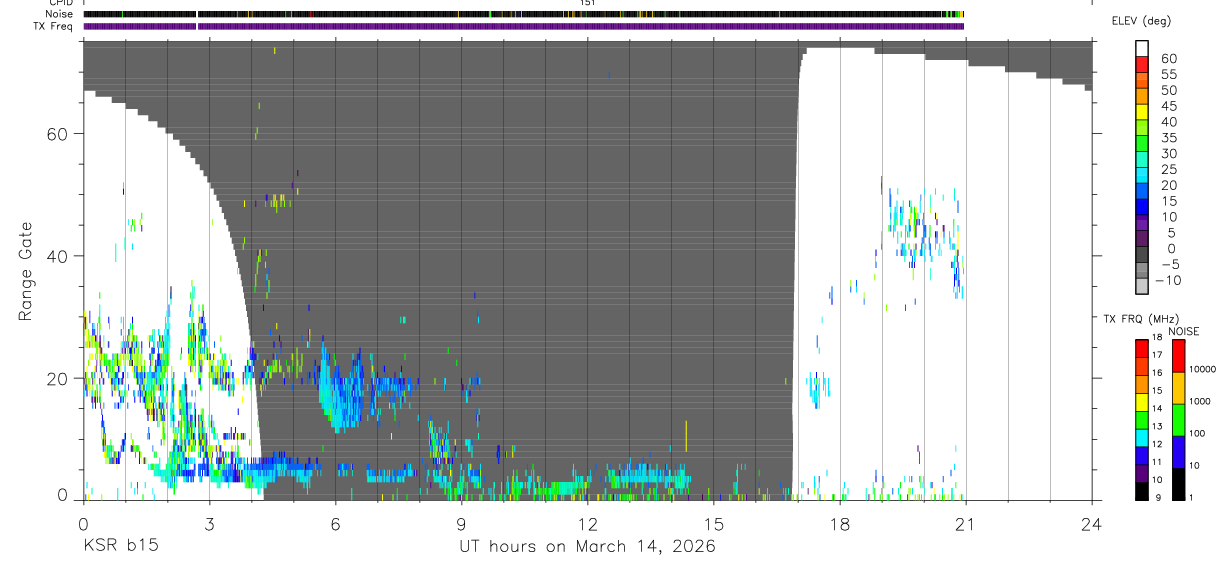1228x567 pixels.
Task: Click the Noise strip above the plot
Action: click(x=523, y=14)
